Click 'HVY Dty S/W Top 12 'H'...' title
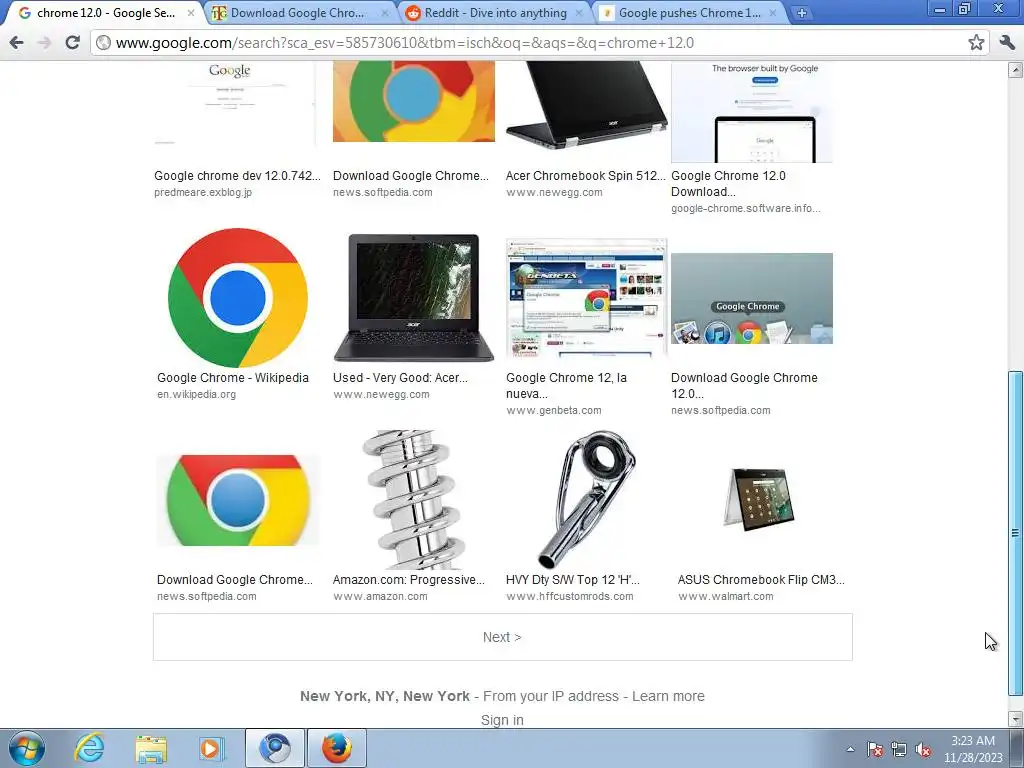The height and width of the screenshot is (768, 1024). click(573, 579)
